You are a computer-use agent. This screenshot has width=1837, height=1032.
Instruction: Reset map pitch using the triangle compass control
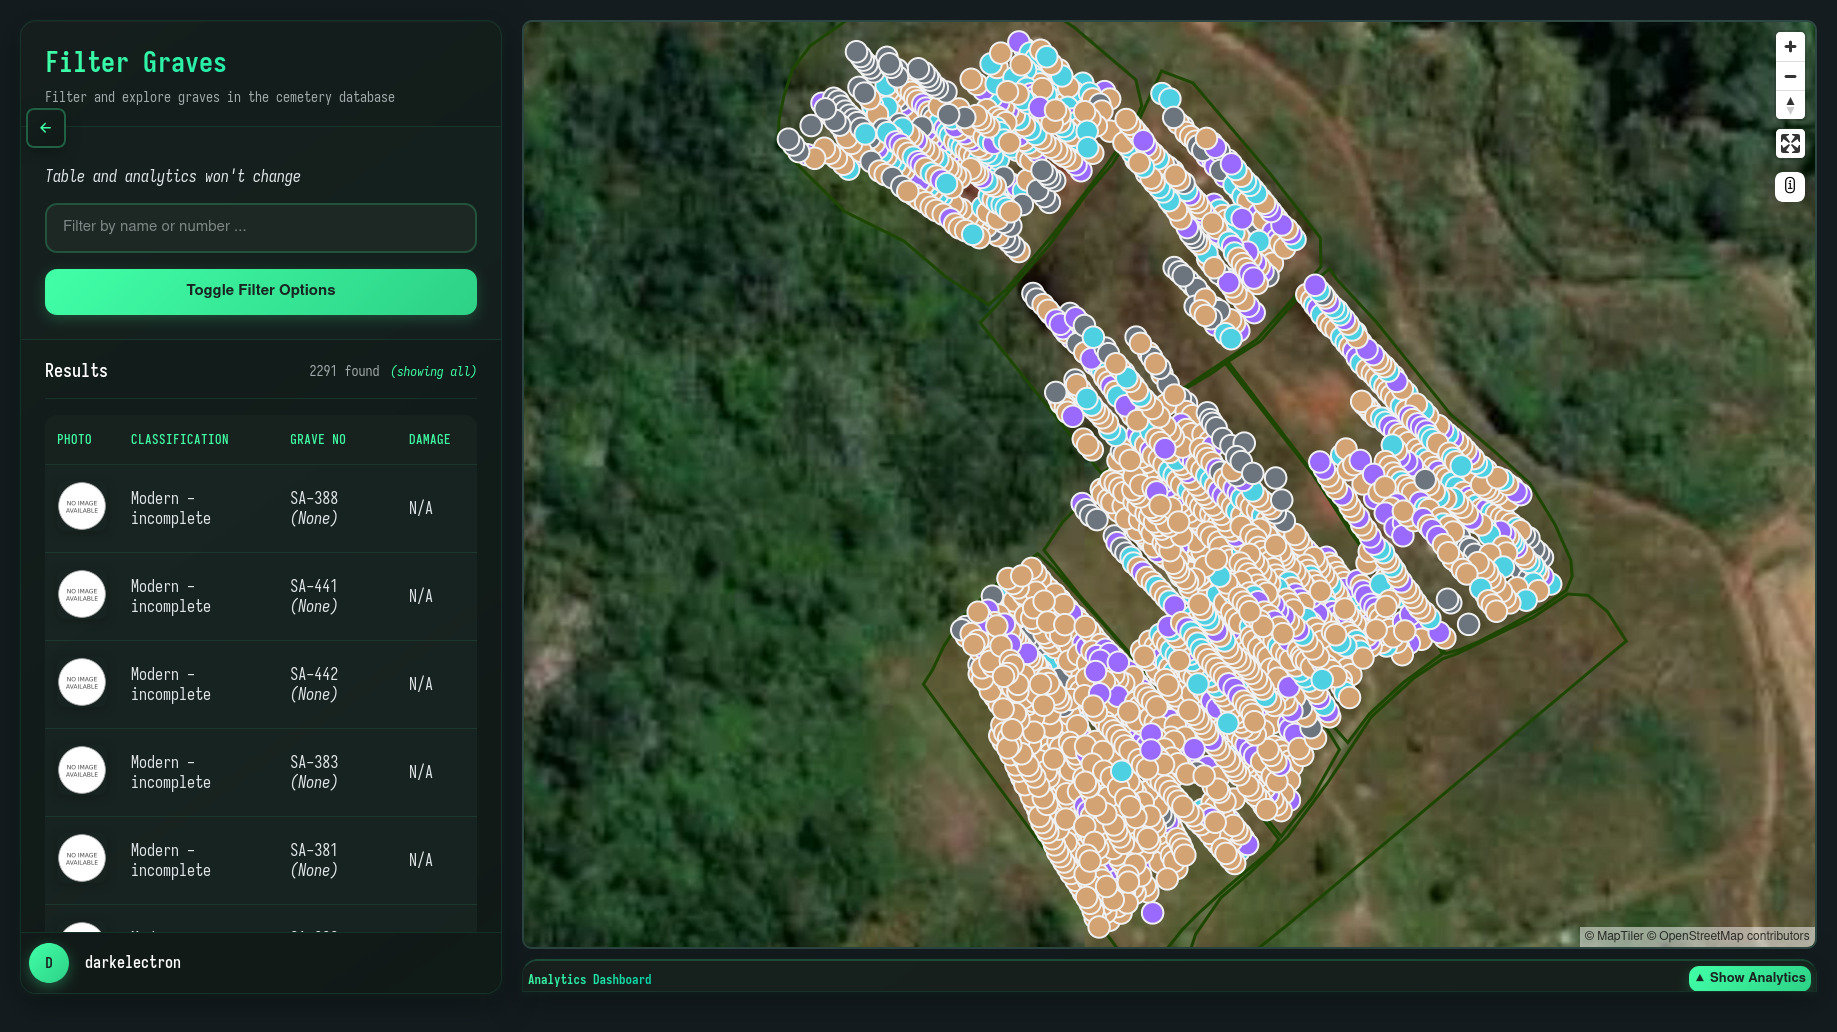point(1790,105)
